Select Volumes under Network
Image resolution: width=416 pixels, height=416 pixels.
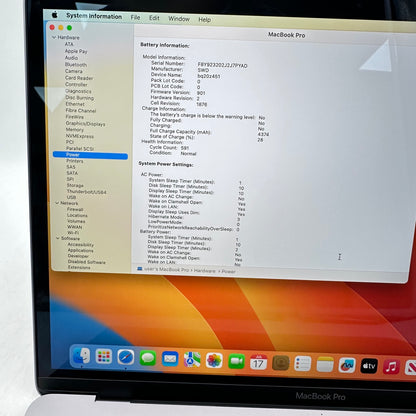[x=76, y=221]
